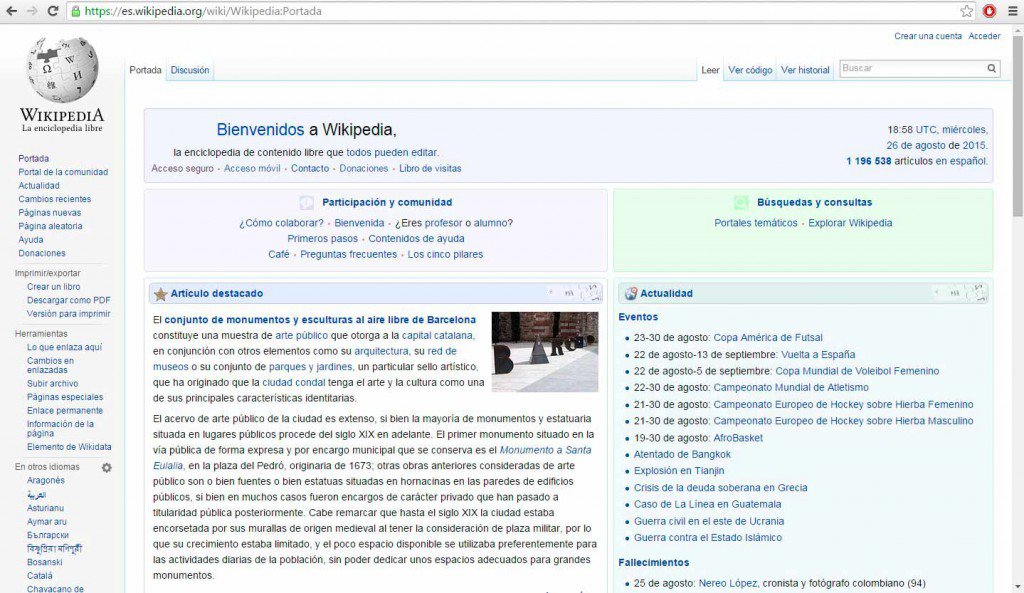Open Páginas especiales link
The height and width of the screenshot is (593, 1024).
point(65,397)
